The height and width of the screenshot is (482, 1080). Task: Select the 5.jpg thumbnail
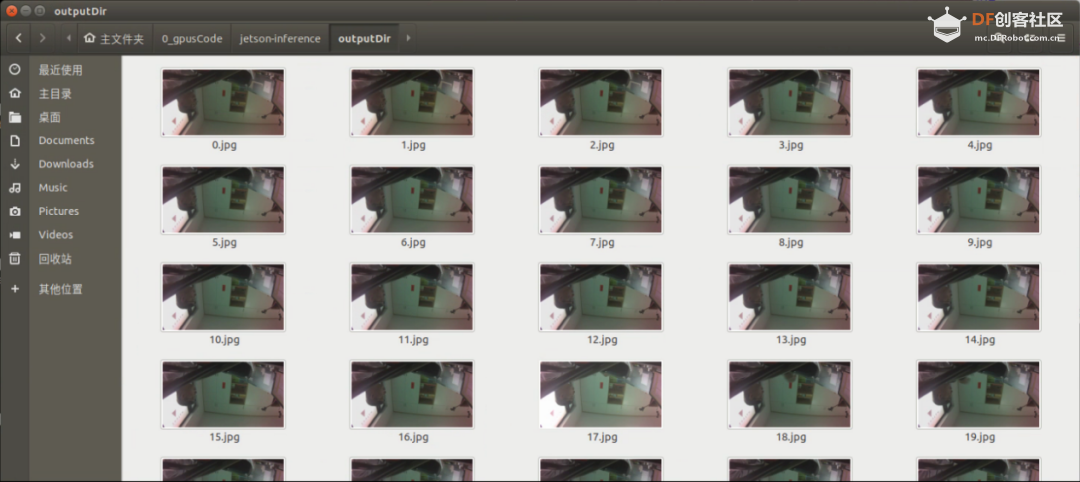click(x=223, y=200)
